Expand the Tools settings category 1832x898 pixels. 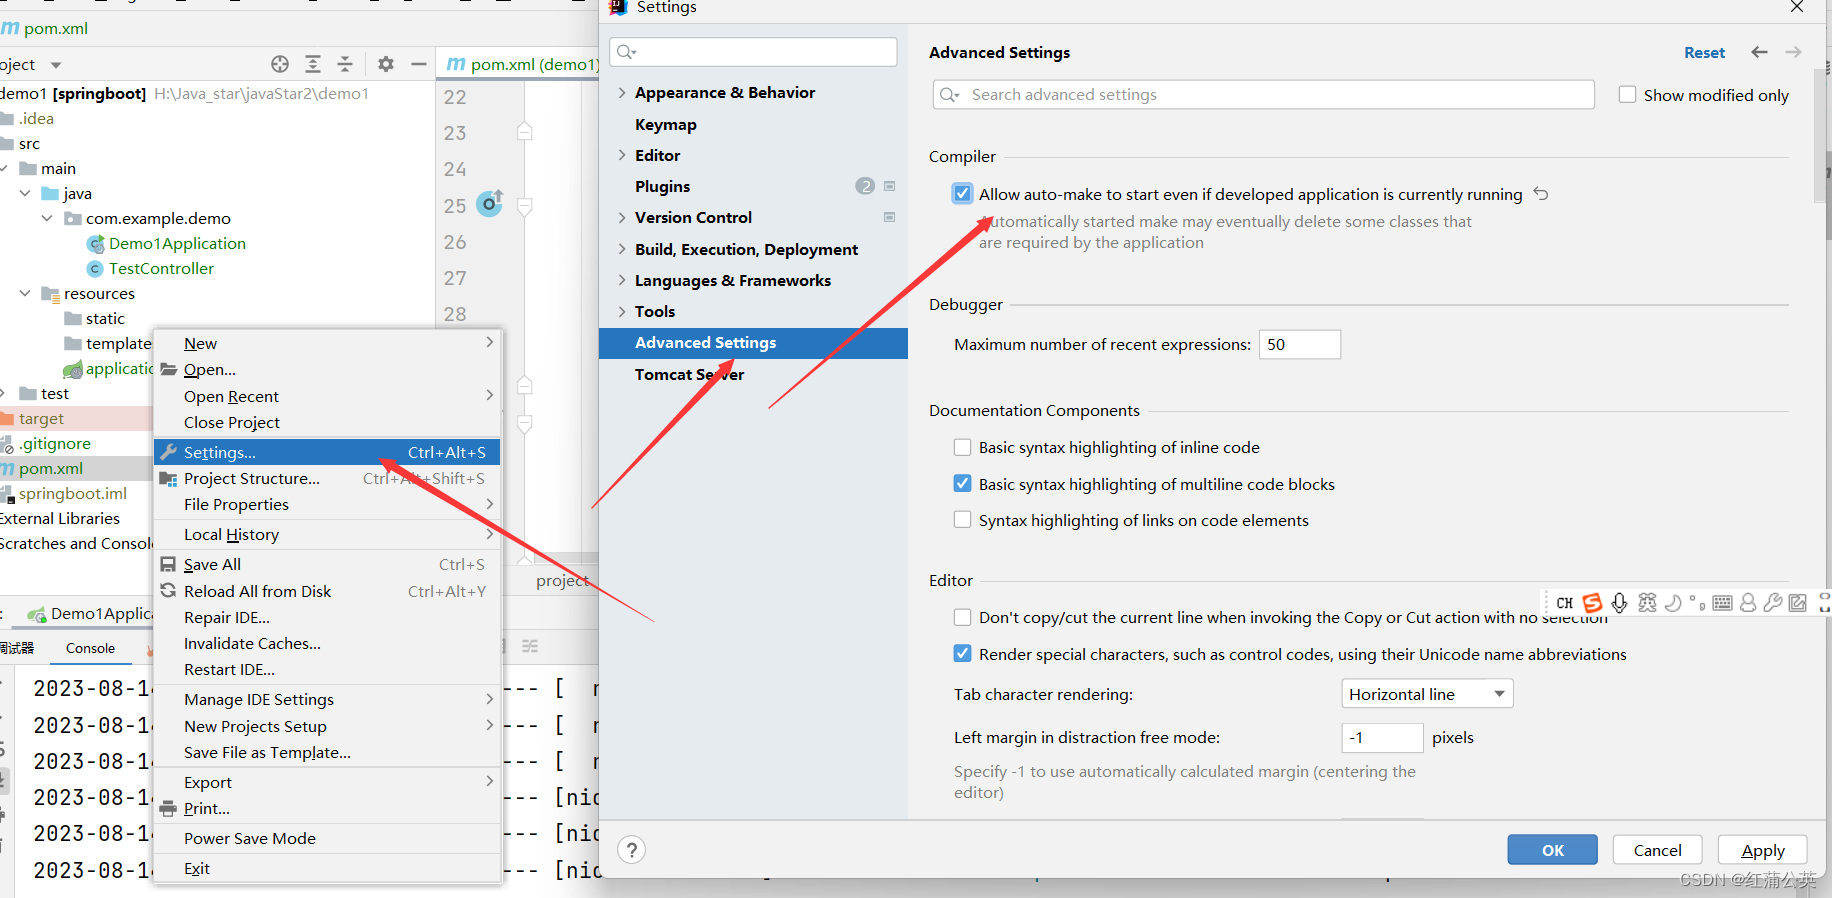pos(622,311)
